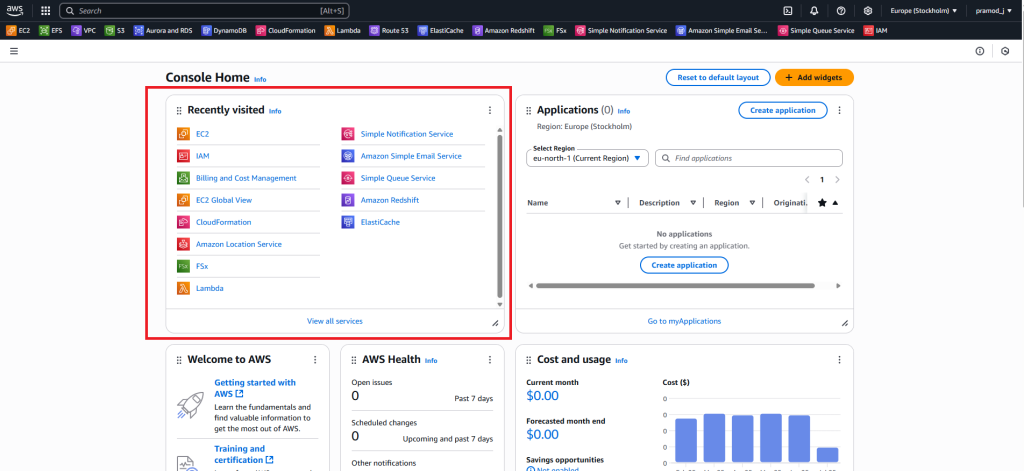Open Recently visited widget options menu

click(490, 110)
